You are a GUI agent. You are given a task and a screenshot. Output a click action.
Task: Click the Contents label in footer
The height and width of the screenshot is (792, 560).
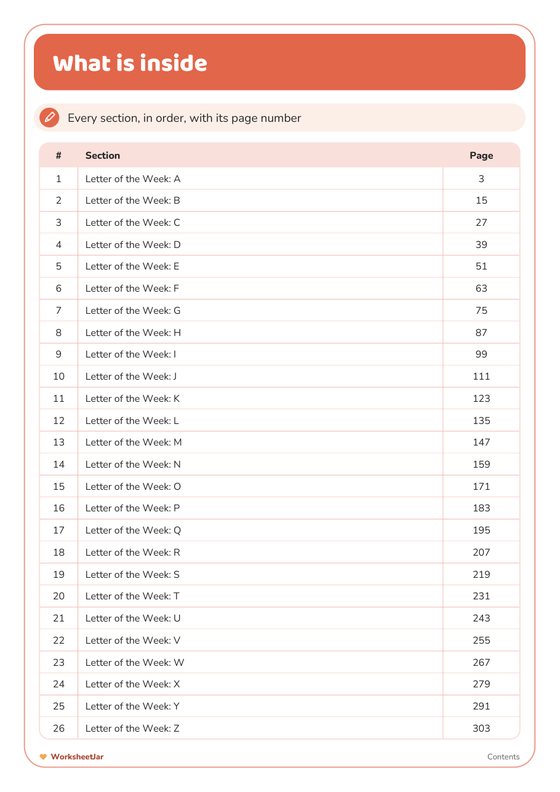[503, 757]
